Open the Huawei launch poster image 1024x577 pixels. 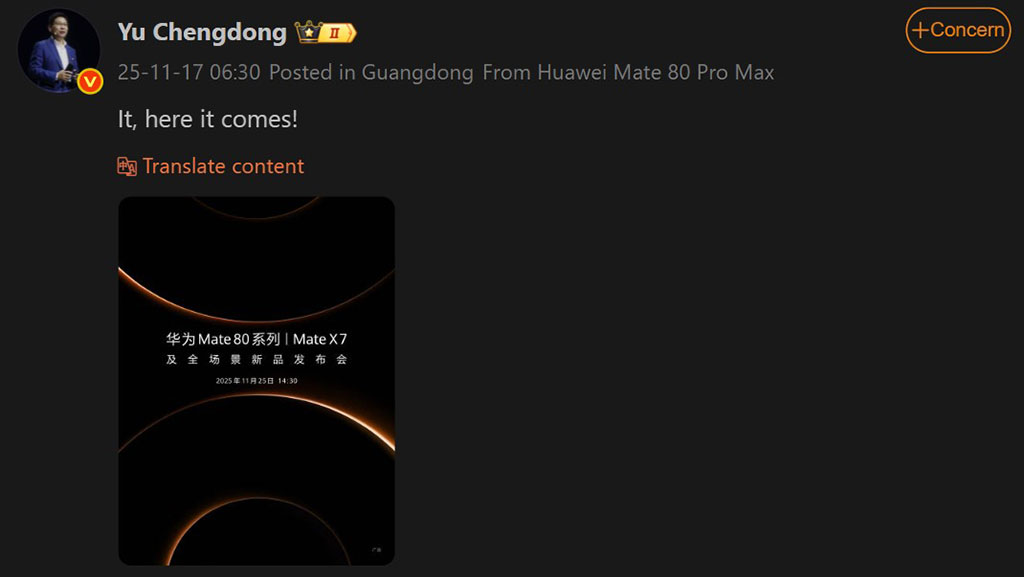point(257,381)
